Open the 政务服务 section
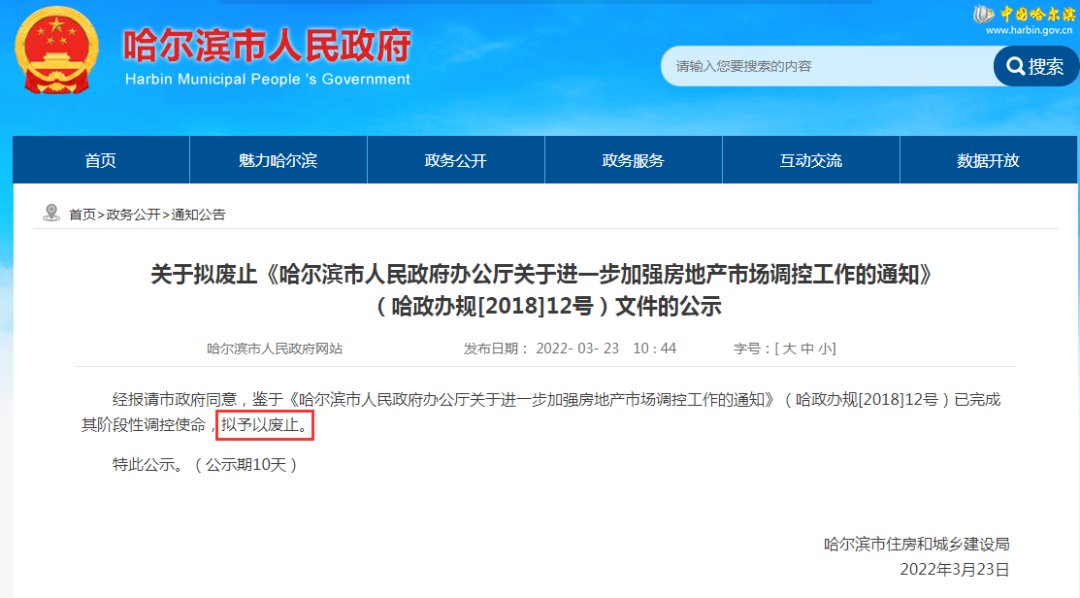This screenshot has height=598, width=1080. 633,160
